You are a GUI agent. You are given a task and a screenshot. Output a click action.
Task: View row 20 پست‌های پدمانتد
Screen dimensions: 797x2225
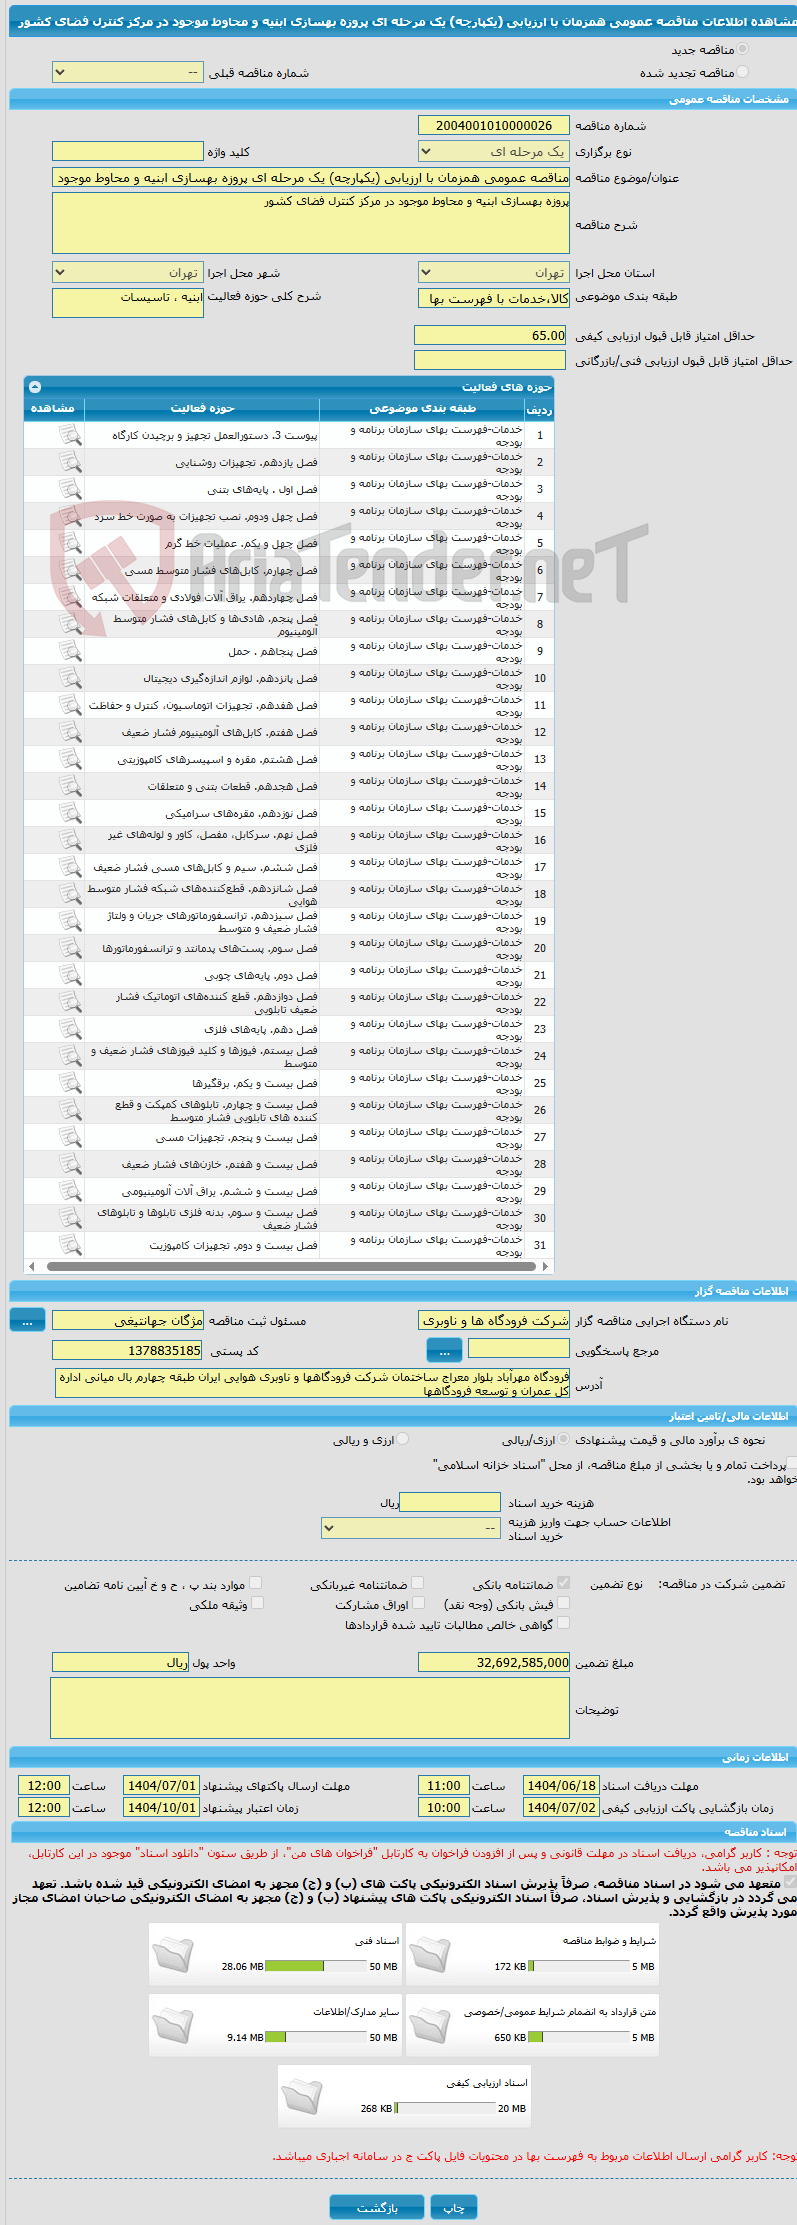[x=70, y=948]
